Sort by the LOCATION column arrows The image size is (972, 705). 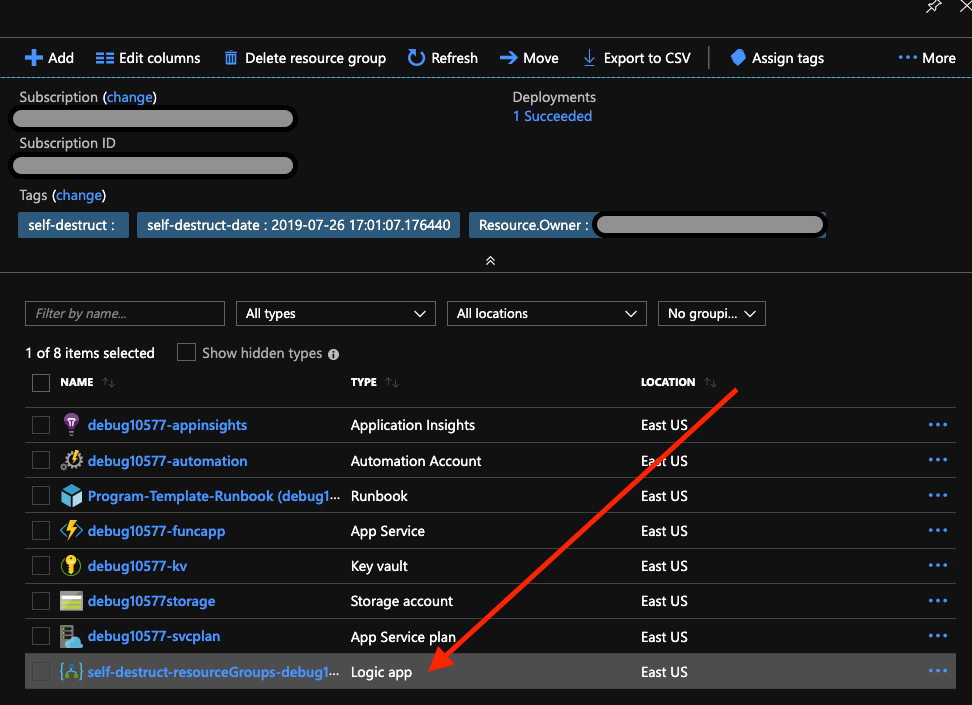coord(710,383)
